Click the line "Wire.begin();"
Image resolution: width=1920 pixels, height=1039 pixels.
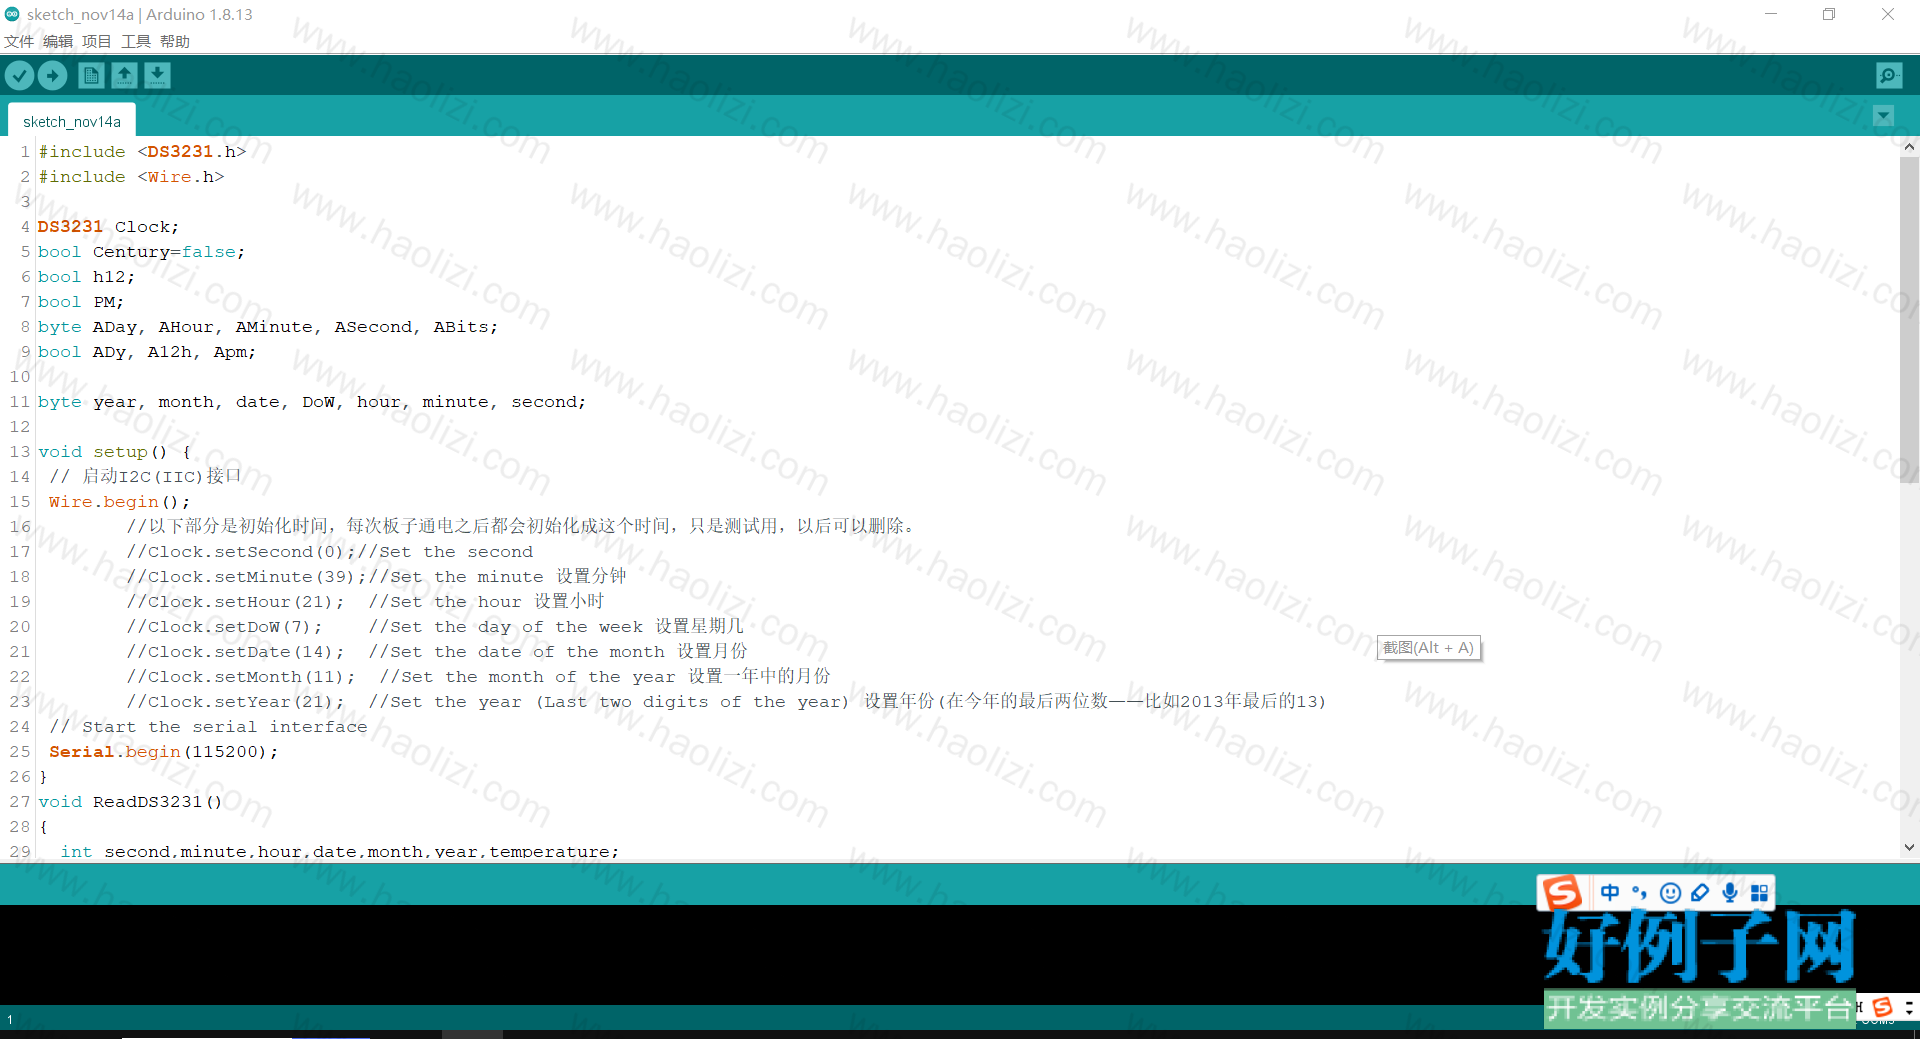coord(119,502)
